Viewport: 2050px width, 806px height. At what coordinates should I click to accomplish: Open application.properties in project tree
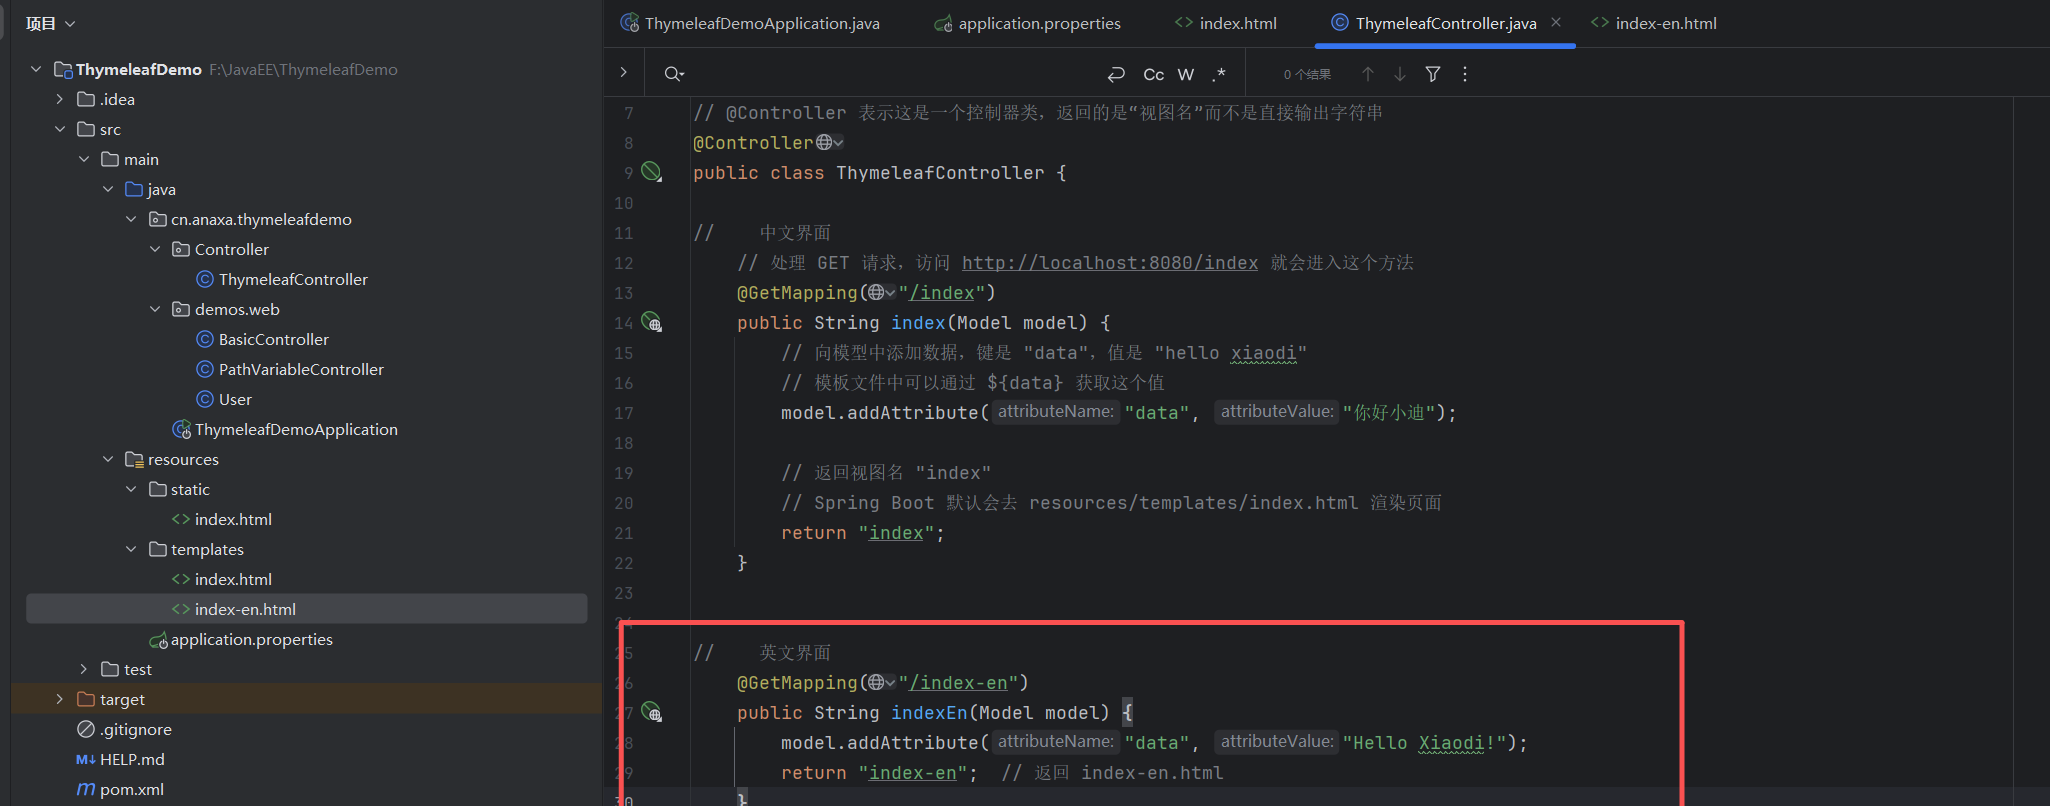[241, 639]
